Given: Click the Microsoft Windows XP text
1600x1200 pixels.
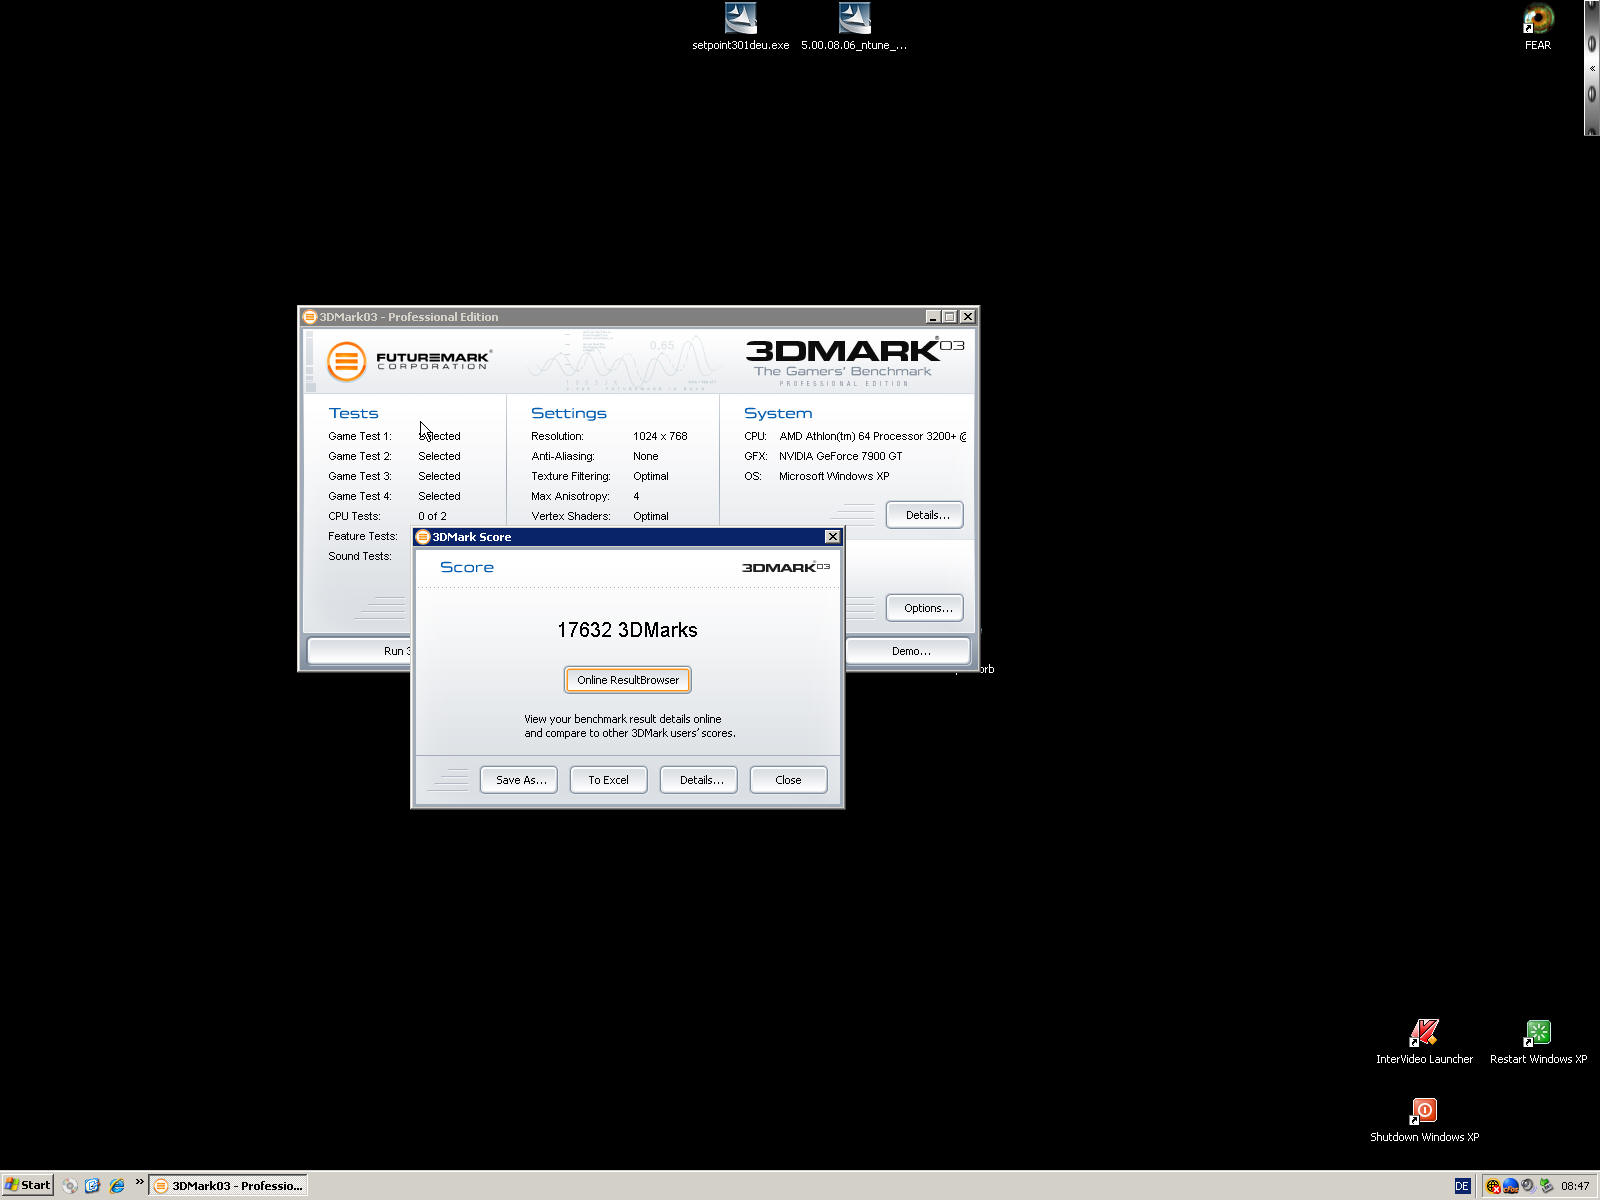Looking at the screenshot, I should click(x=834, y=476).
